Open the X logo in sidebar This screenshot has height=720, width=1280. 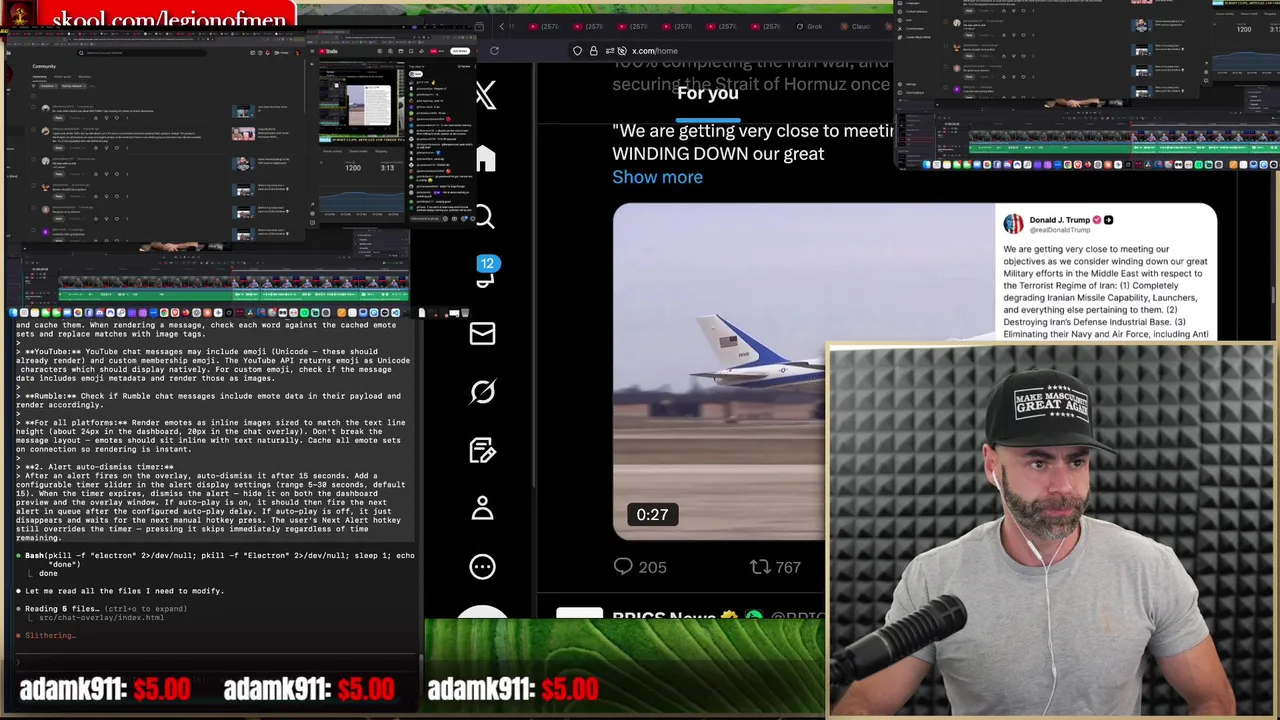point(485,96)
